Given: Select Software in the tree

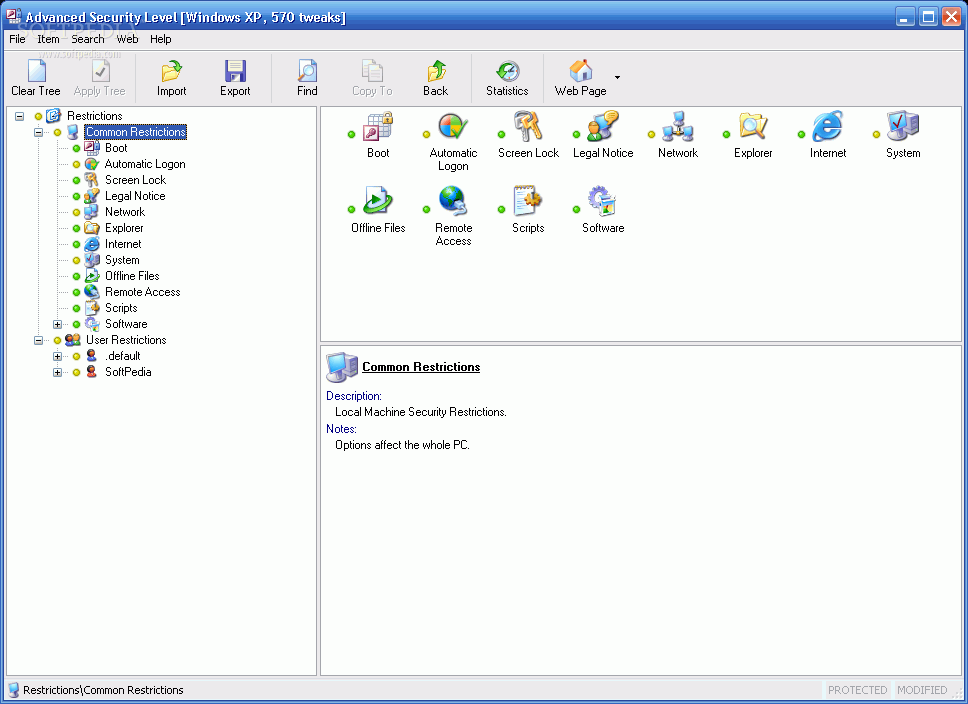Looking at the screenshot, I should tap(126, 324).
